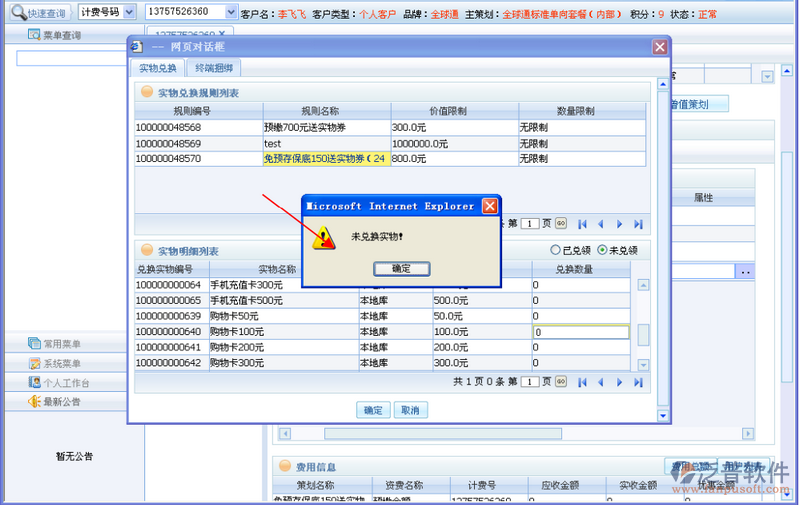800x505 pixels.
Task: Select row 购物卡300元
Action: coord(383,363)
